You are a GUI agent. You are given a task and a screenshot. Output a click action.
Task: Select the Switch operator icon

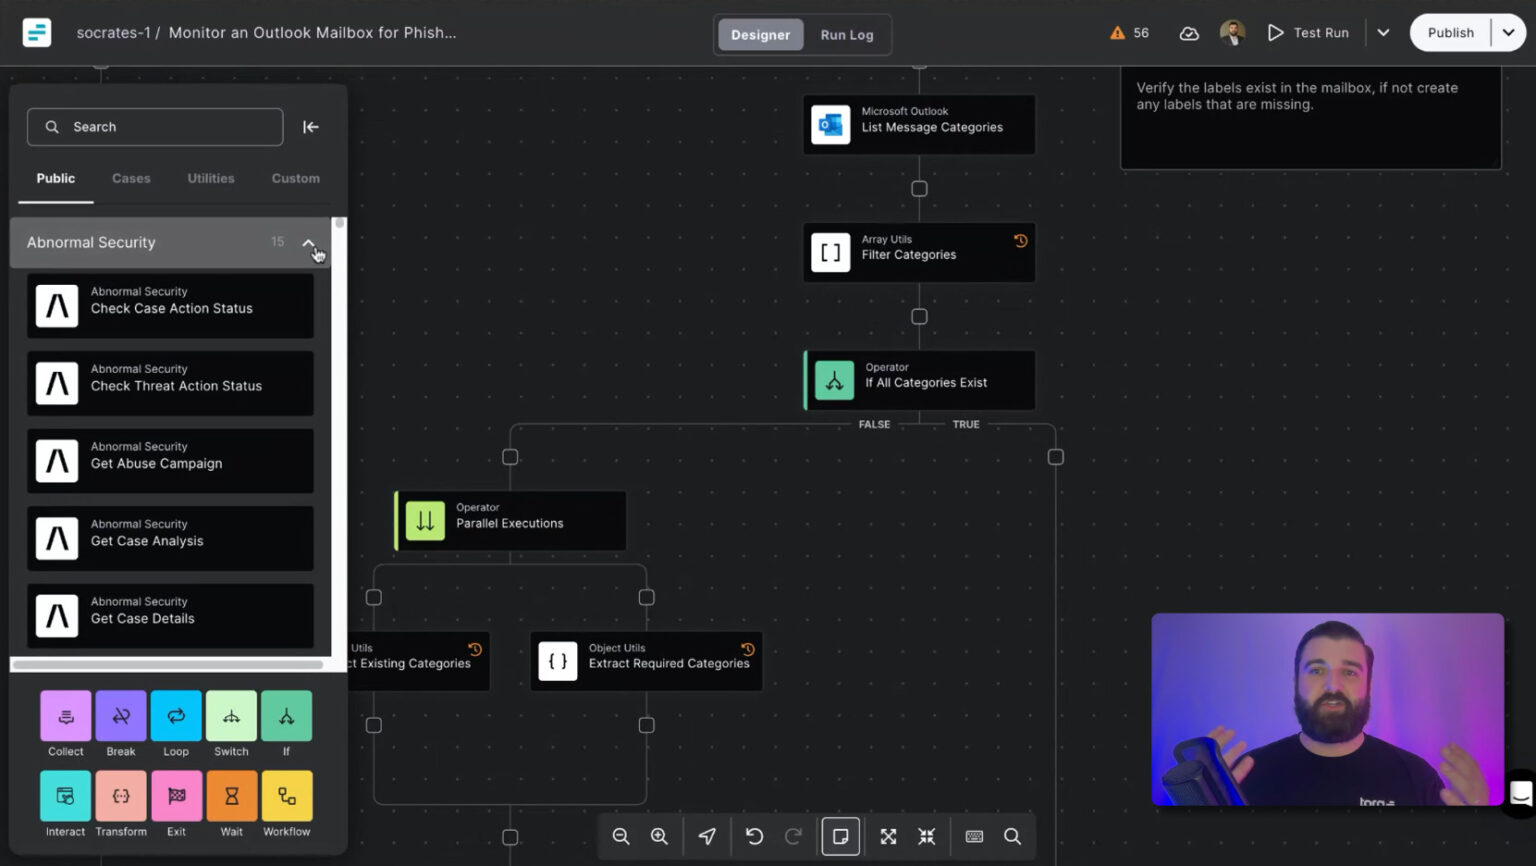[x=231, y=717]
